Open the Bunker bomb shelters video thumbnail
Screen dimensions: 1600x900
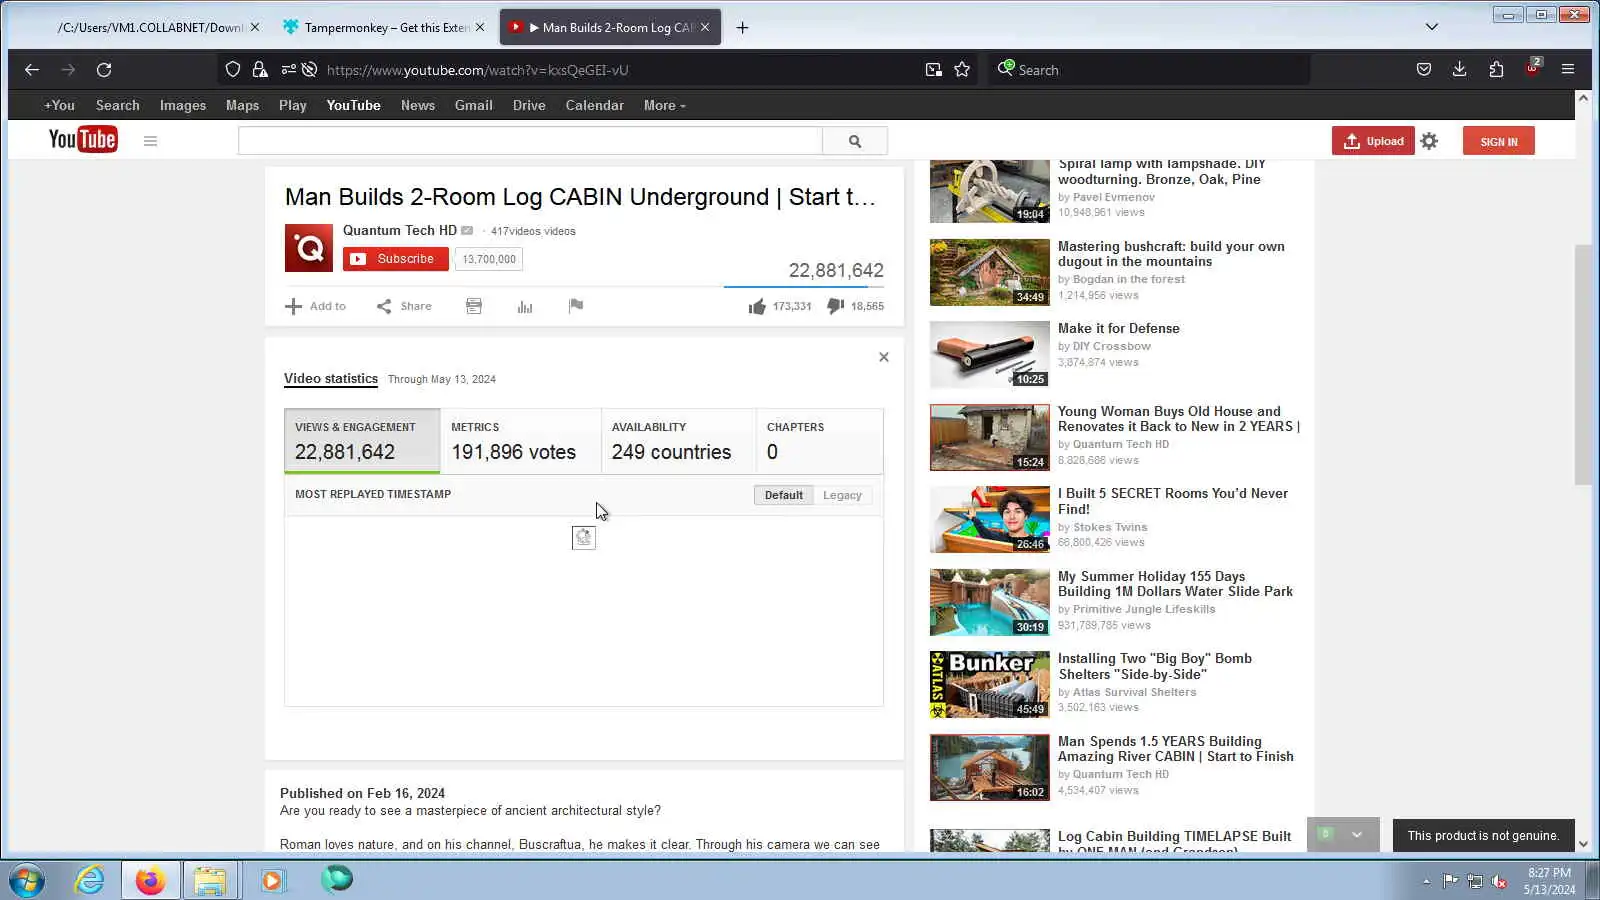(990, 685)
